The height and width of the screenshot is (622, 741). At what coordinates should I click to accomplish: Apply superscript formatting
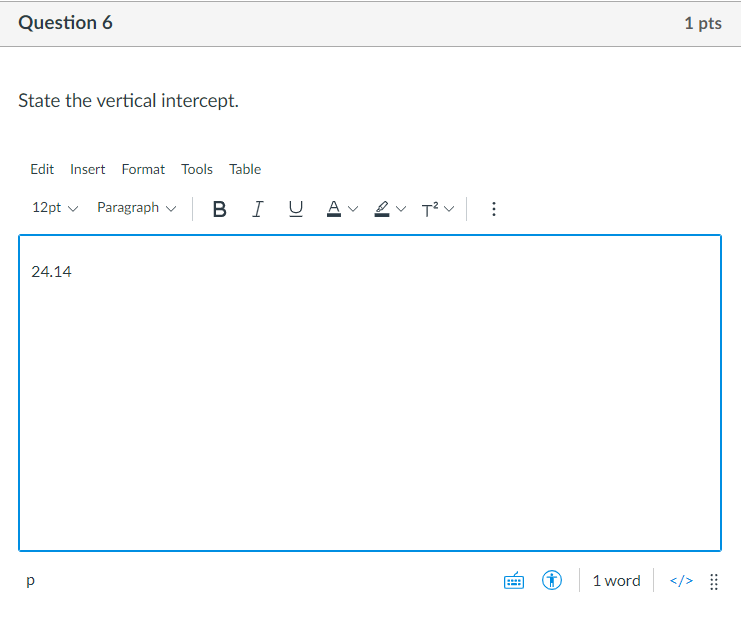click(x=430, y=208)
